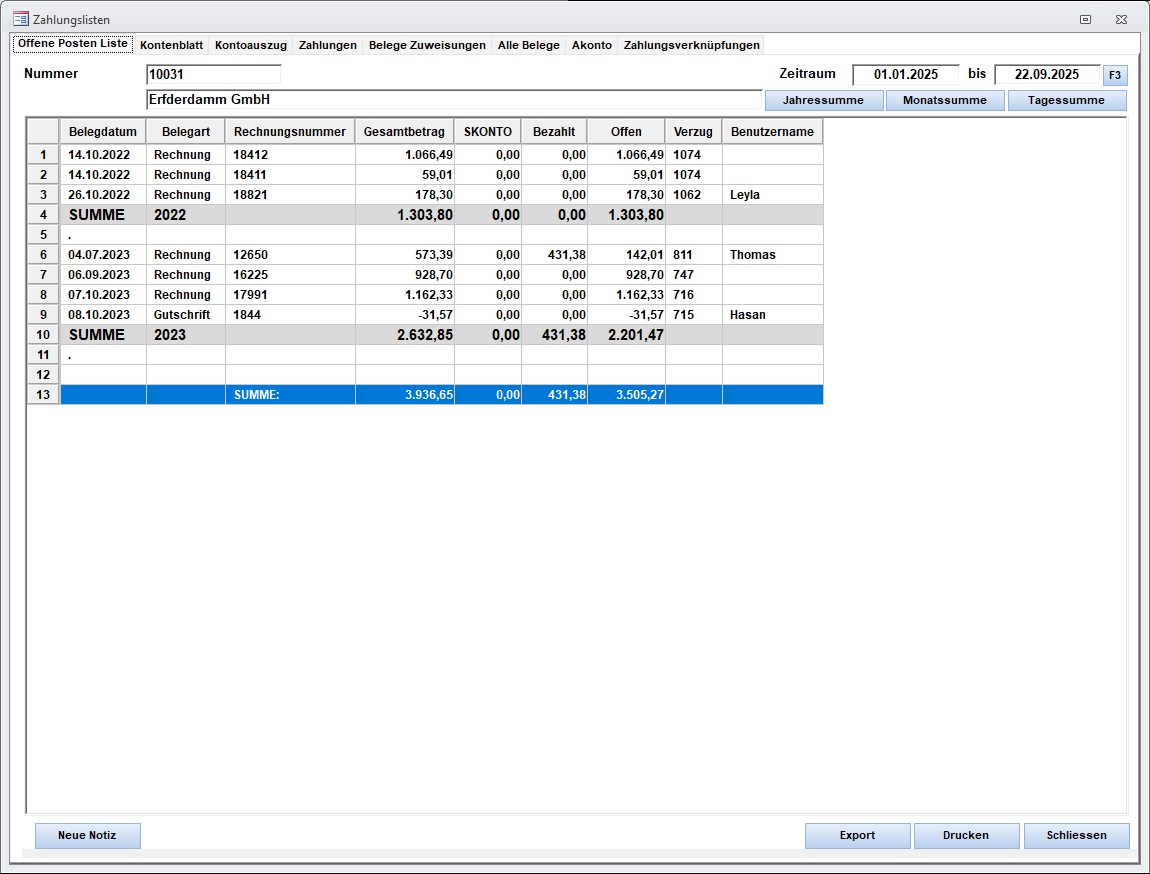Image resolution: width=1150 pixels, height=874 pixels.
Task: Sort by the Belegdatum column header
Action: point(102,131)
